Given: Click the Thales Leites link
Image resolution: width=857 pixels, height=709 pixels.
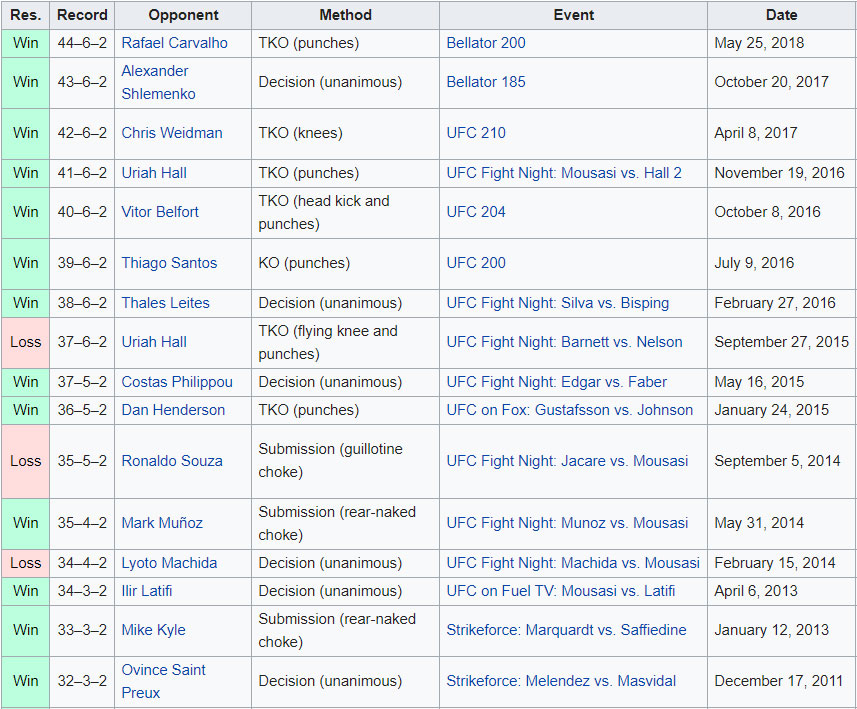Looking at the screenshot, I should pyautogui.click(x=165, y=303).
